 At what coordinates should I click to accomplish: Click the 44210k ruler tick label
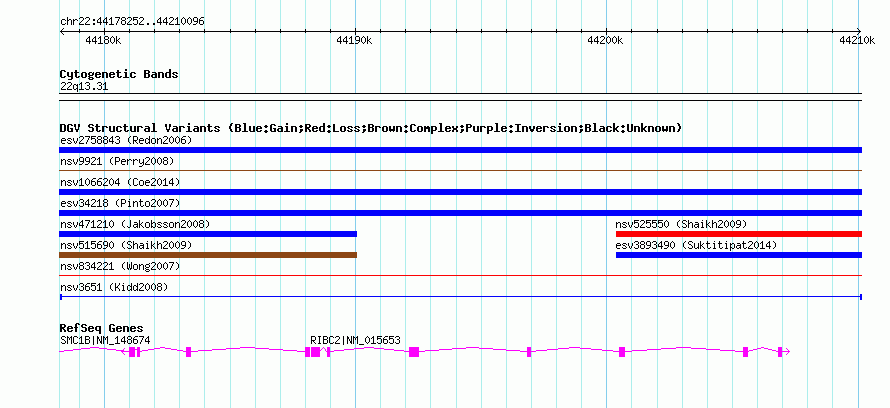tap(857, 40)
